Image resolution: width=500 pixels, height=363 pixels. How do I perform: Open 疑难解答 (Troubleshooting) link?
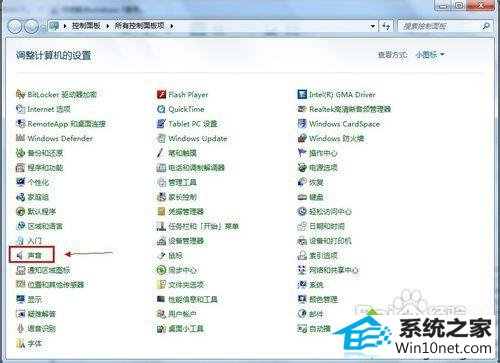(x=42, y=314)
